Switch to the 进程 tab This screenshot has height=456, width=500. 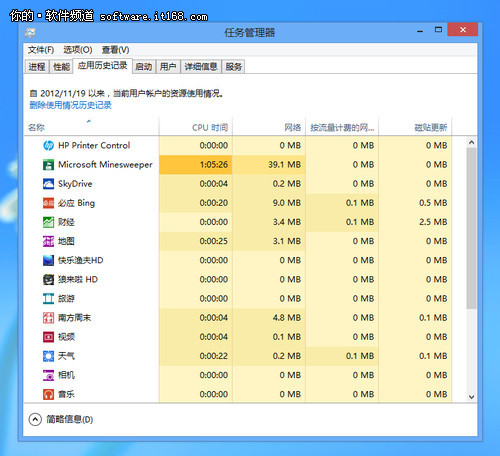pyautogui.click(x=37, y=67)
